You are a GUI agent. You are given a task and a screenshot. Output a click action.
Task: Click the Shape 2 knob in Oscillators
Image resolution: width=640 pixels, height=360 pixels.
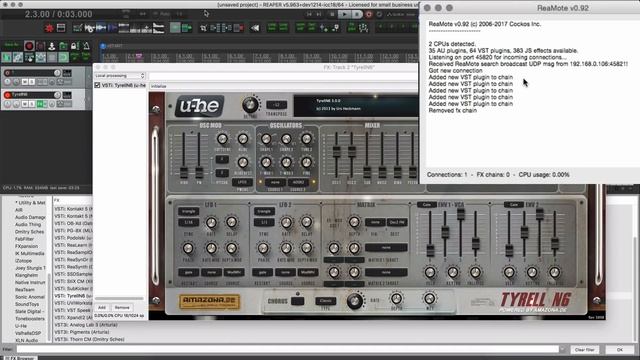[x=286, y=139]
